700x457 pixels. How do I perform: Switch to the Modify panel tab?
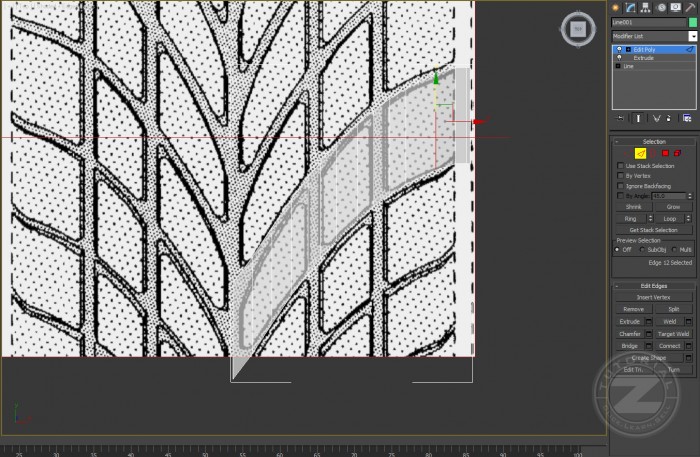pos(630,7)
